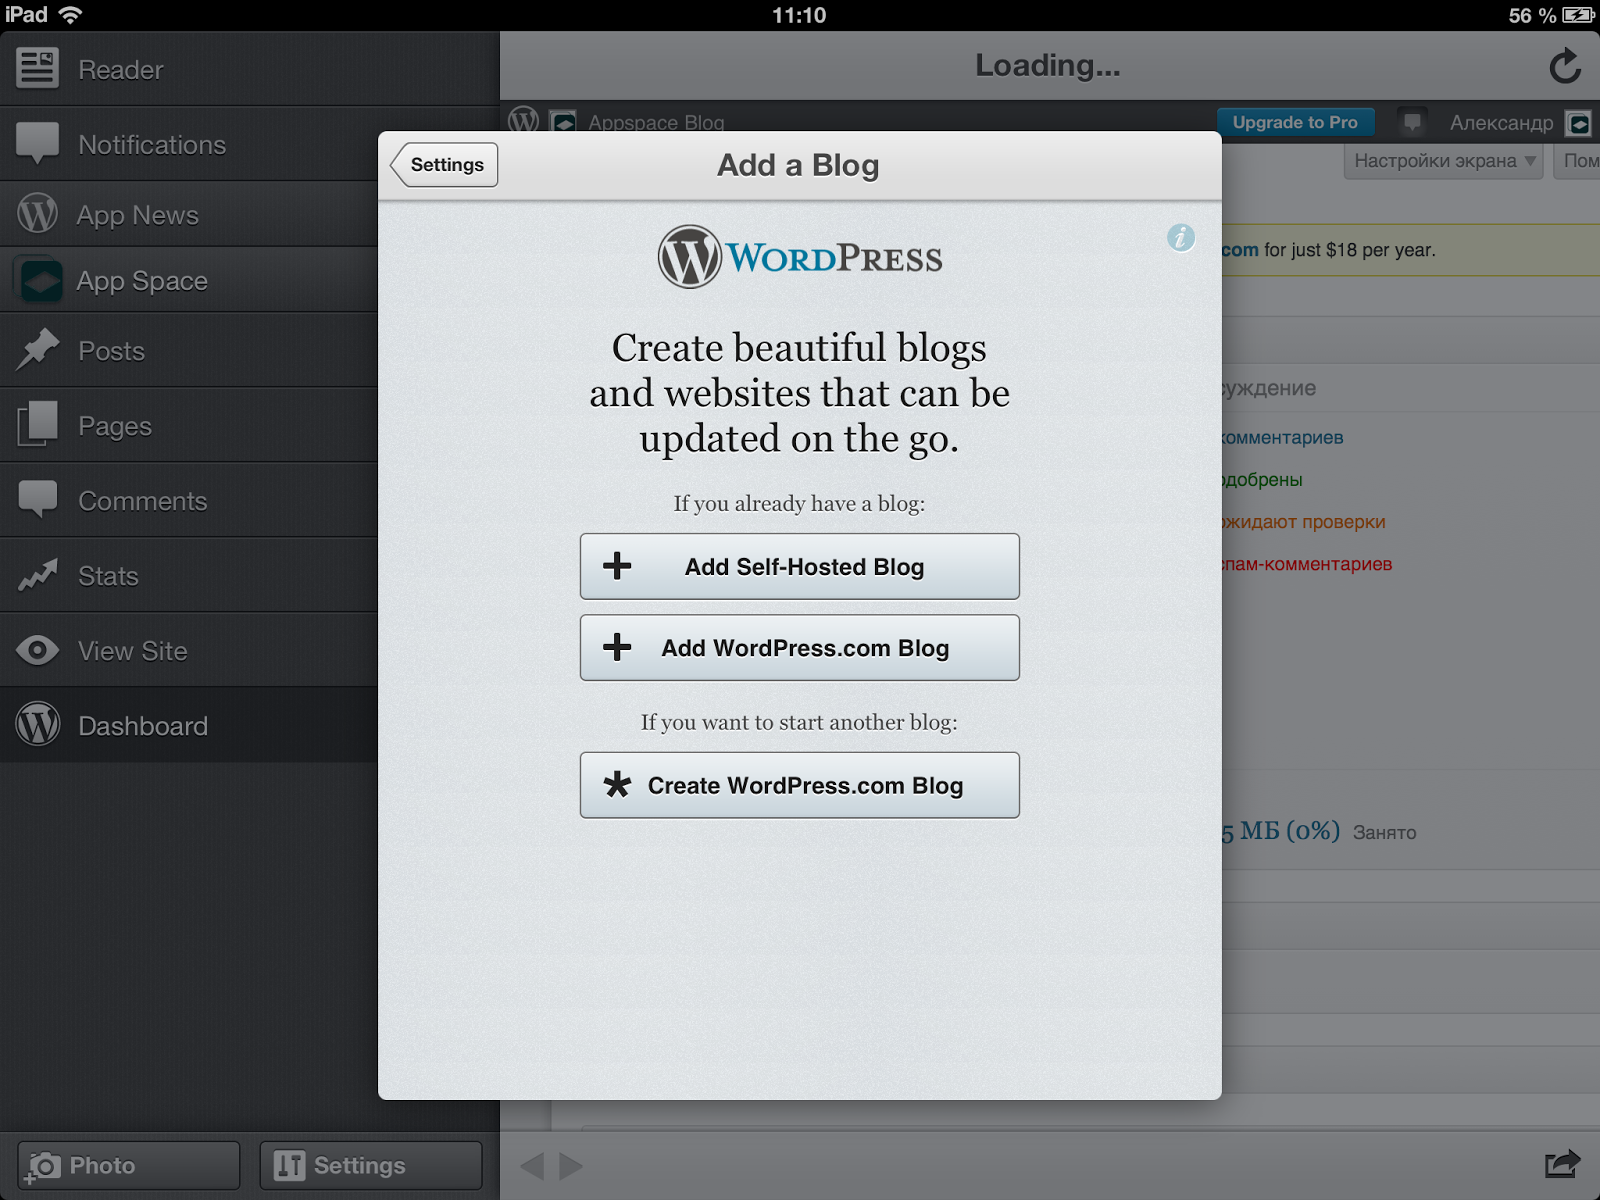Viewport: 1600px width, 1200px height.
Task: Expand Настройки экрана dropdown
Action: pyautogui.click(x=1444, y=161)
